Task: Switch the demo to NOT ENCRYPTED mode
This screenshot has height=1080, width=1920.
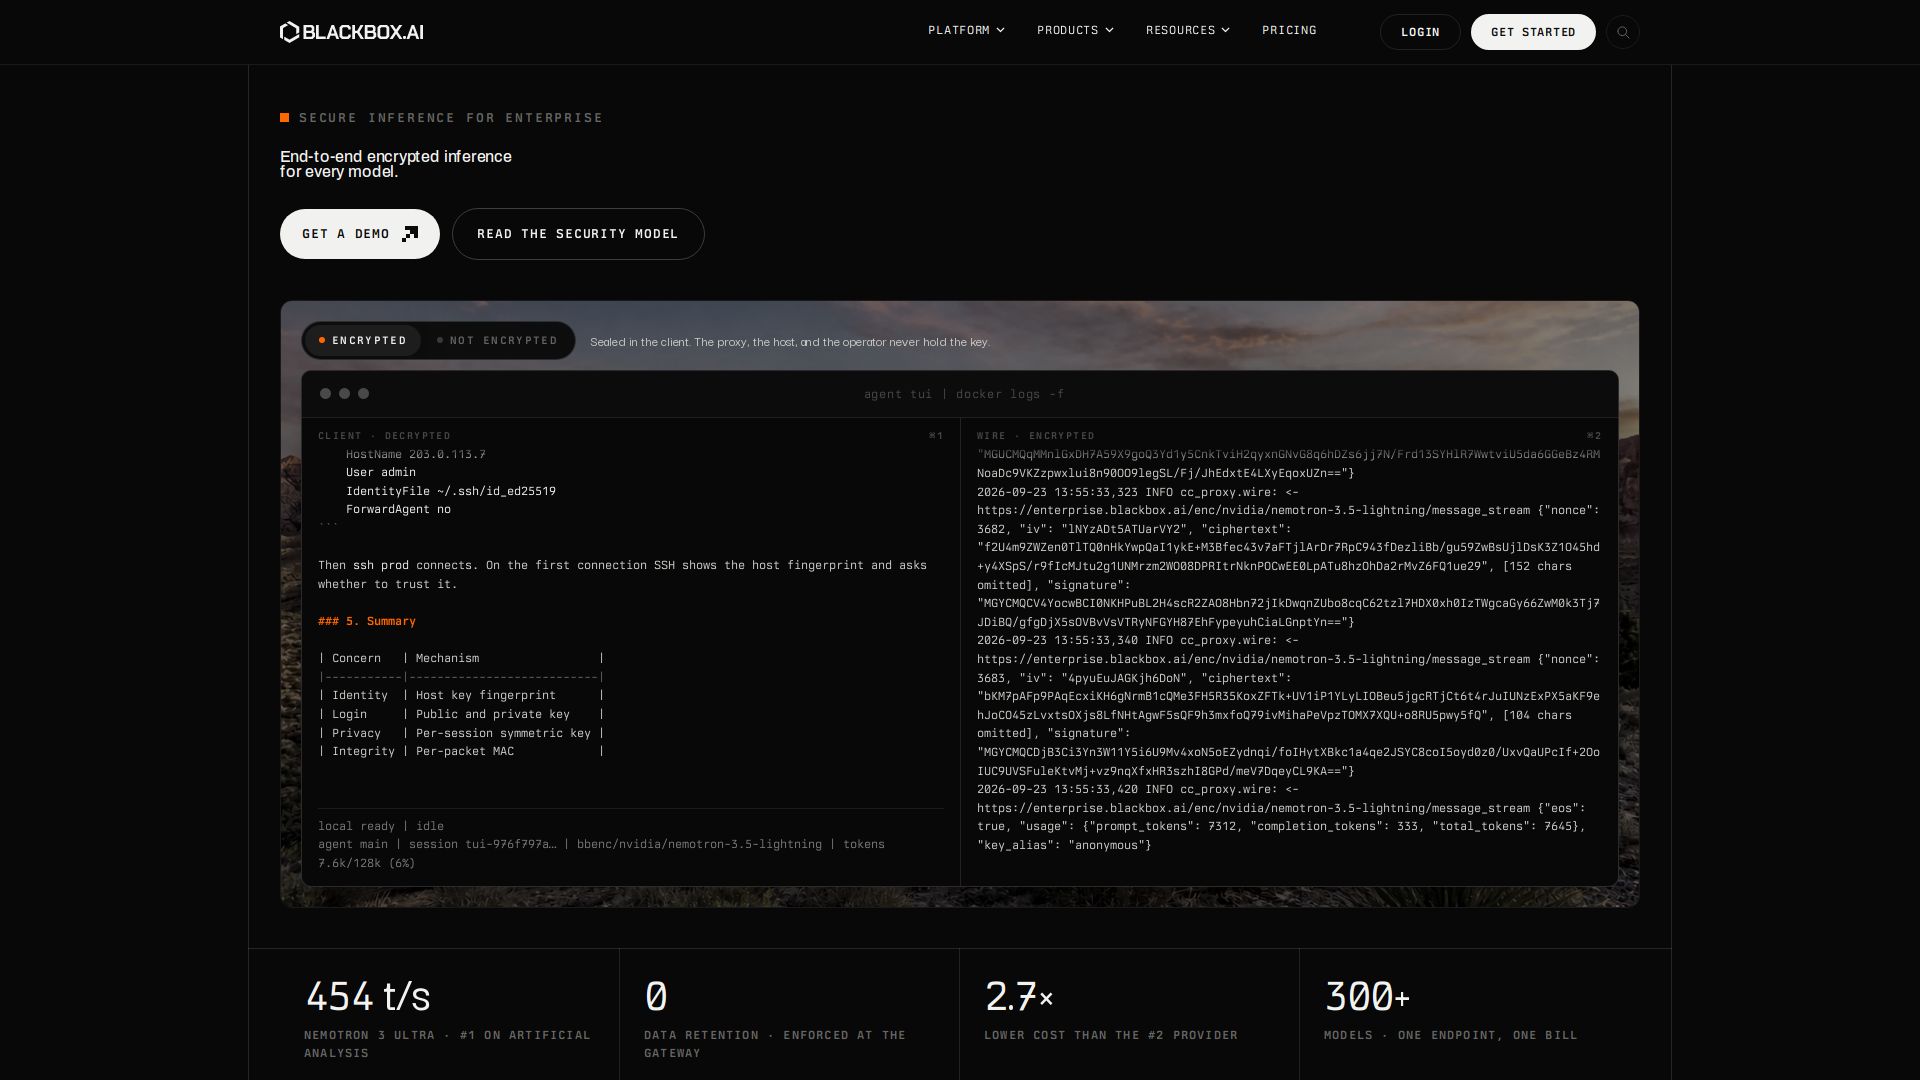Action: coord(497,341)
